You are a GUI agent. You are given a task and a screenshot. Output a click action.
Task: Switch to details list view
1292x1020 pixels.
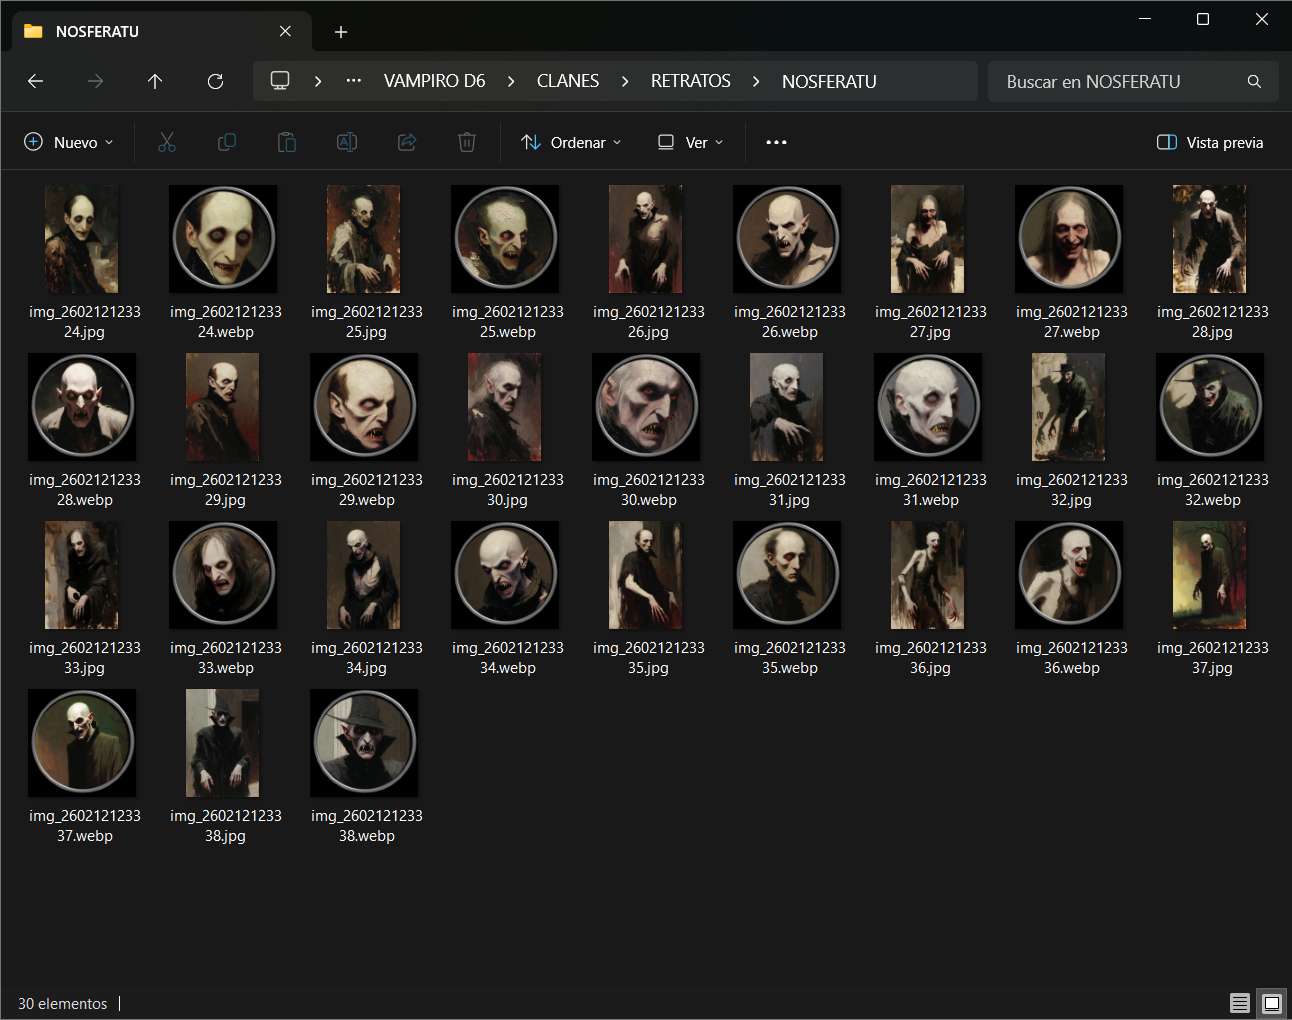tap(1240, 1003)
